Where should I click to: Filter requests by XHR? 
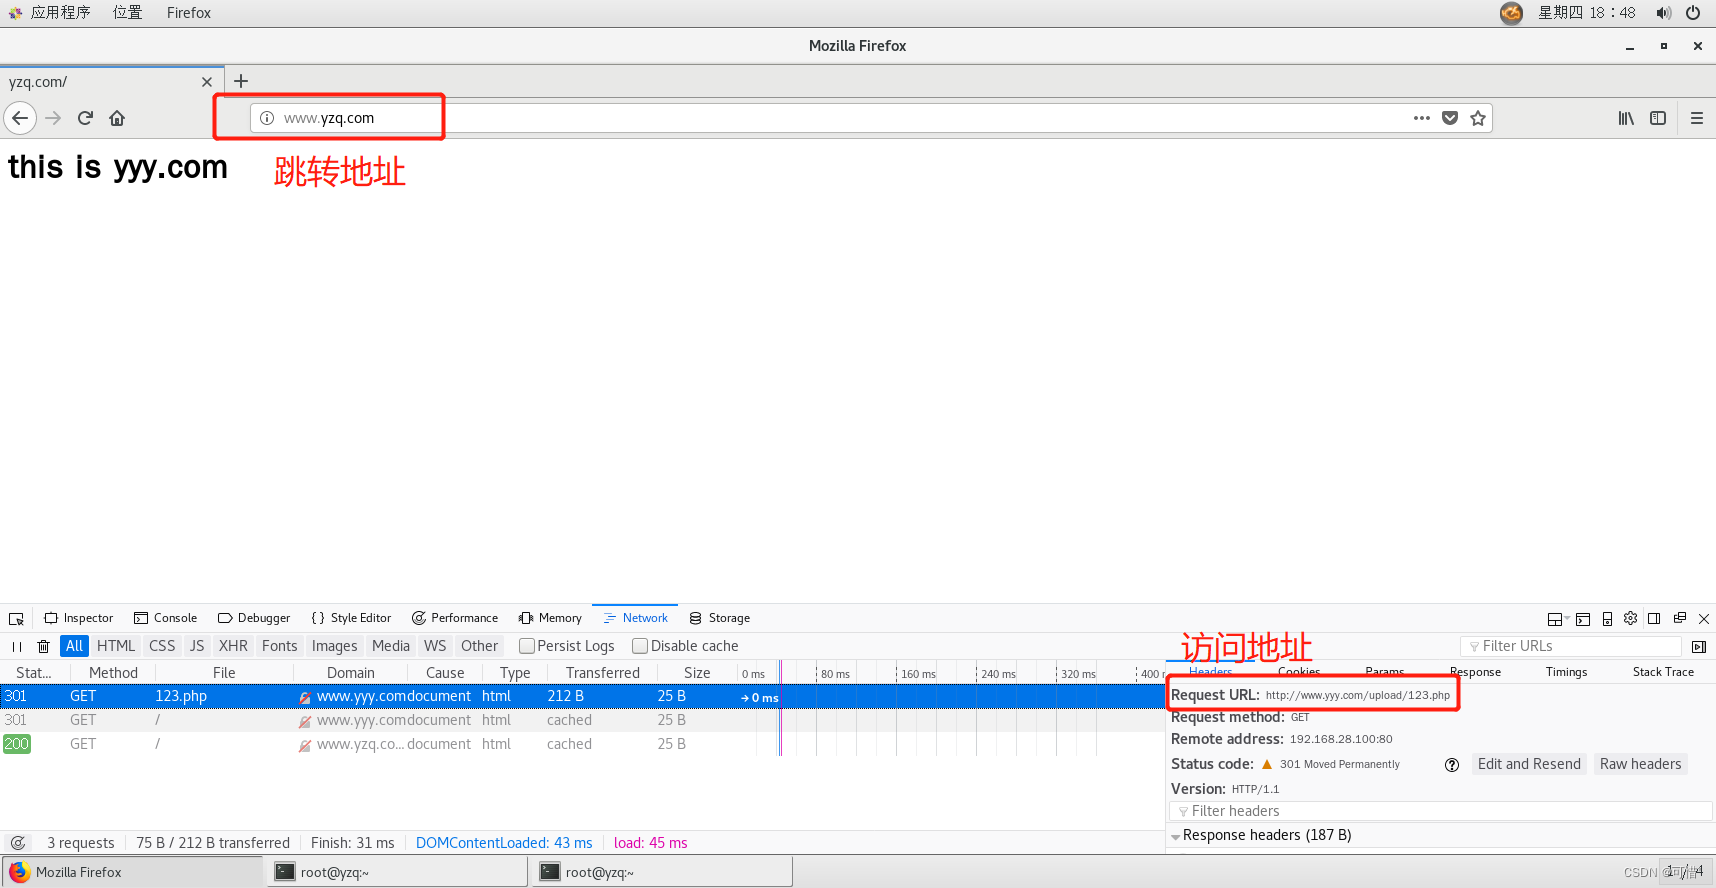(x=233, y=646)
